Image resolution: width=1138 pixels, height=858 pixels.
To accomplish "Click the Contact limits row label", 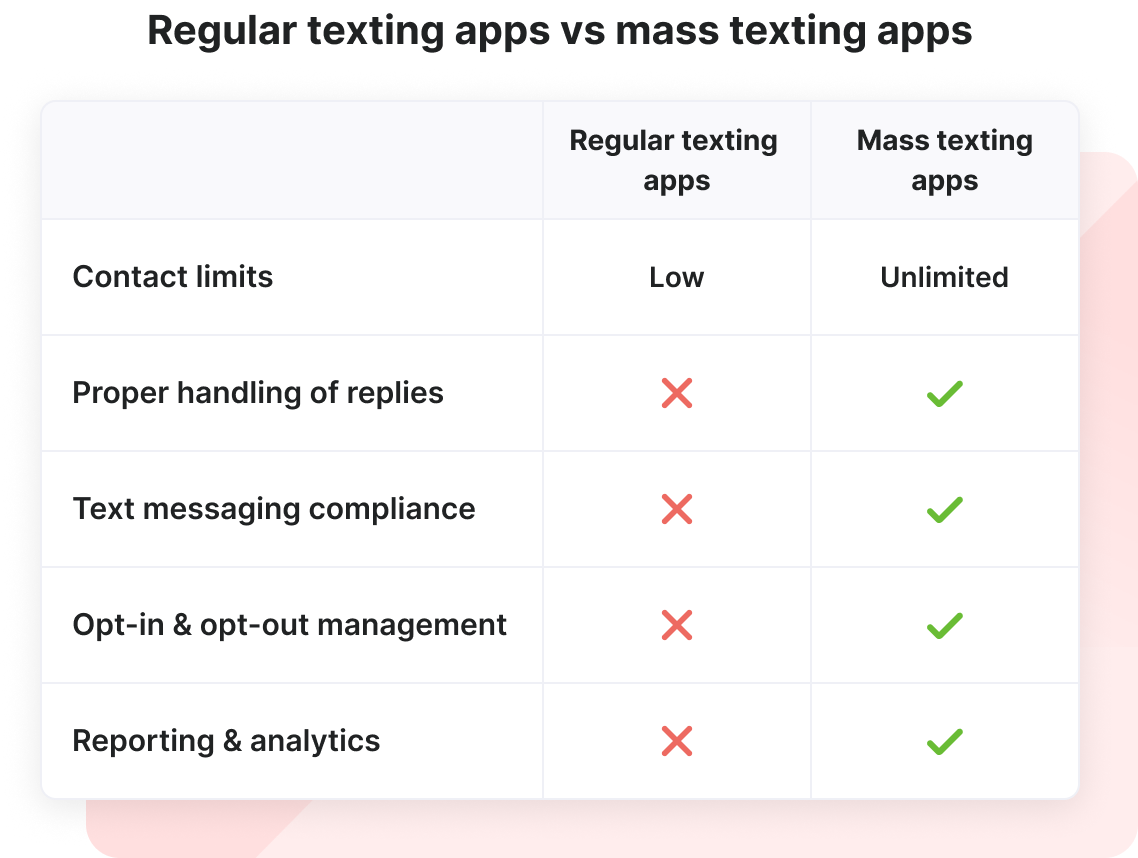I will (173, 277).
